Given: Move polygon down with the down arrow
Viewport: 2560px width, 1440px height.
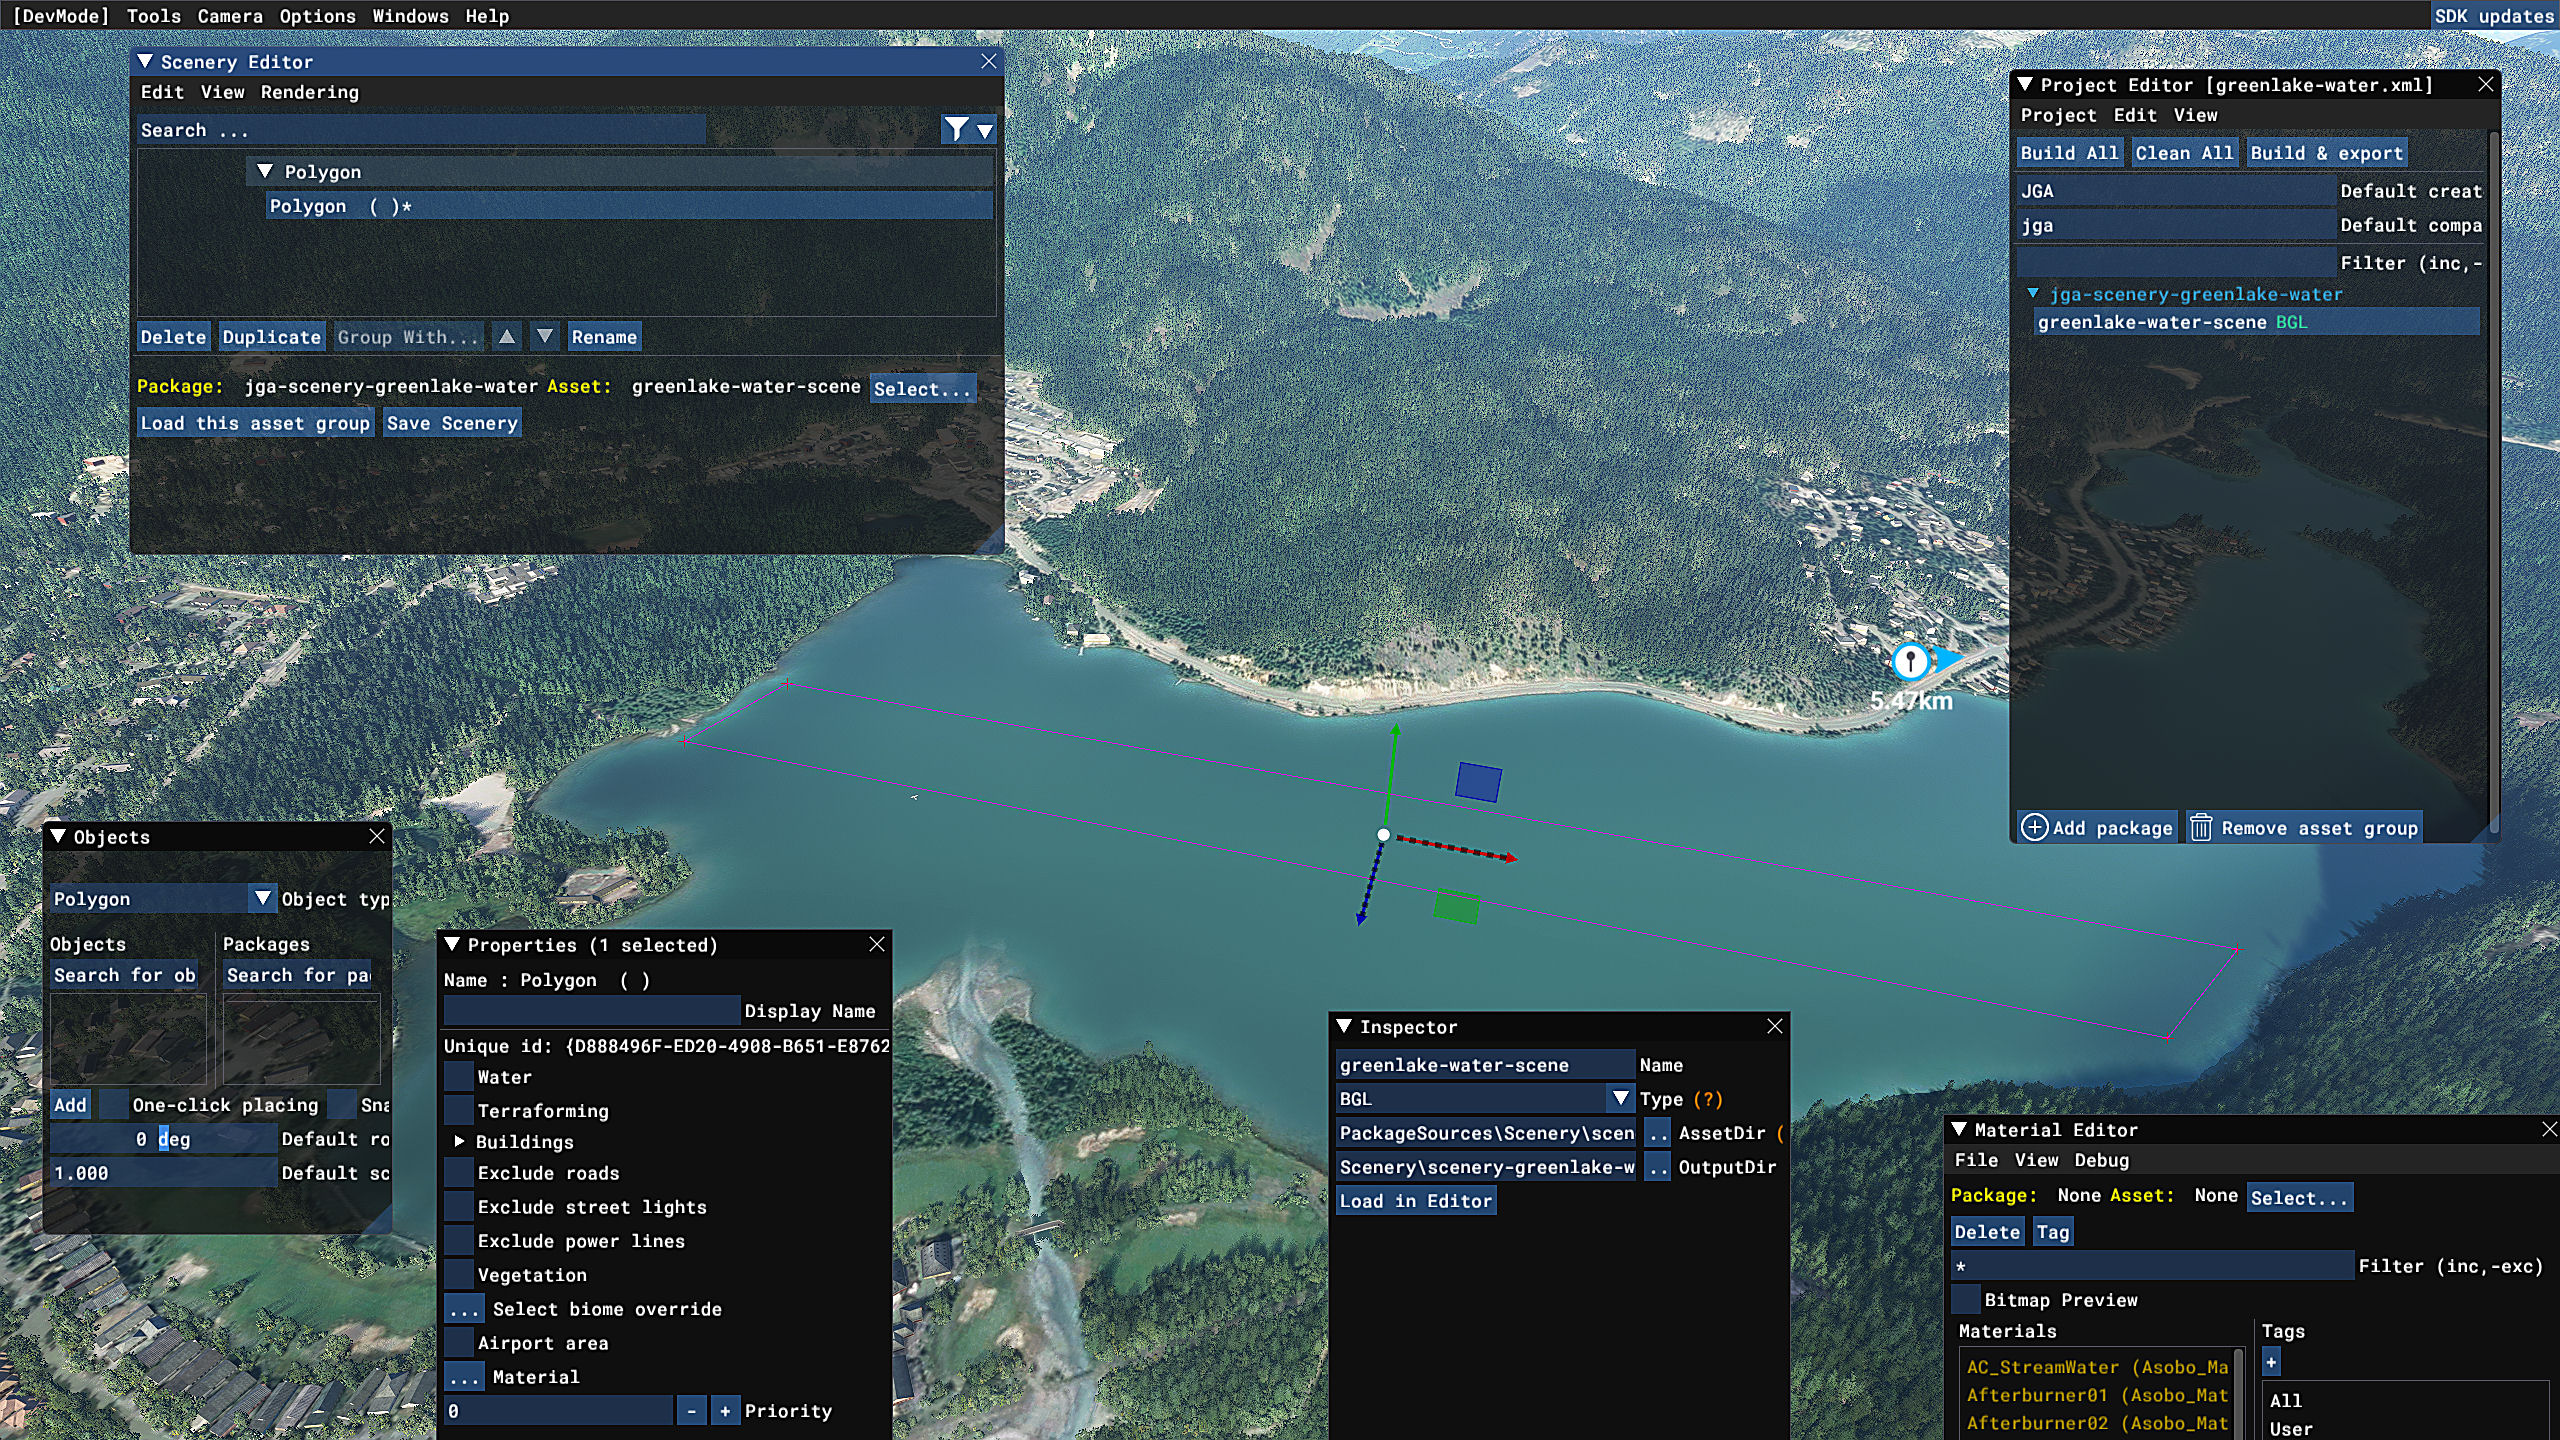Looking at the screenshot, I should (545, 337).
